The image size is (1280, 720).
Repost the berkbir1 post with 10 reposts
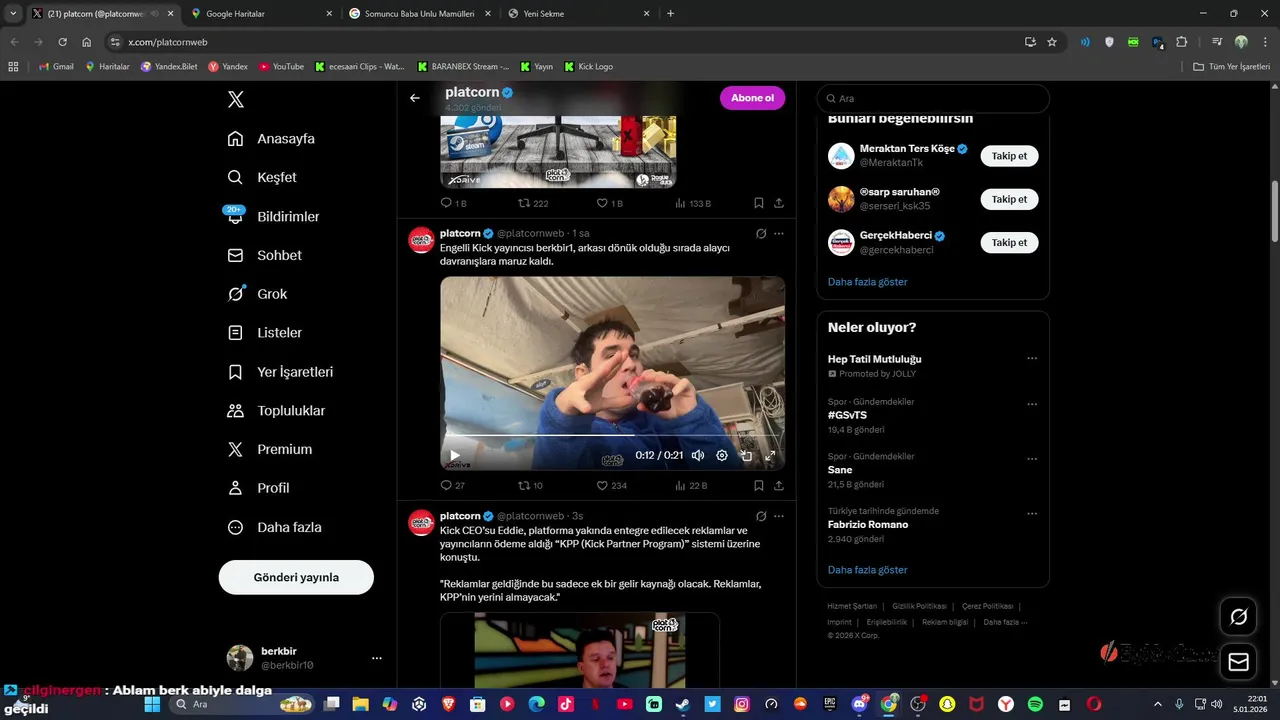(530, 485)
